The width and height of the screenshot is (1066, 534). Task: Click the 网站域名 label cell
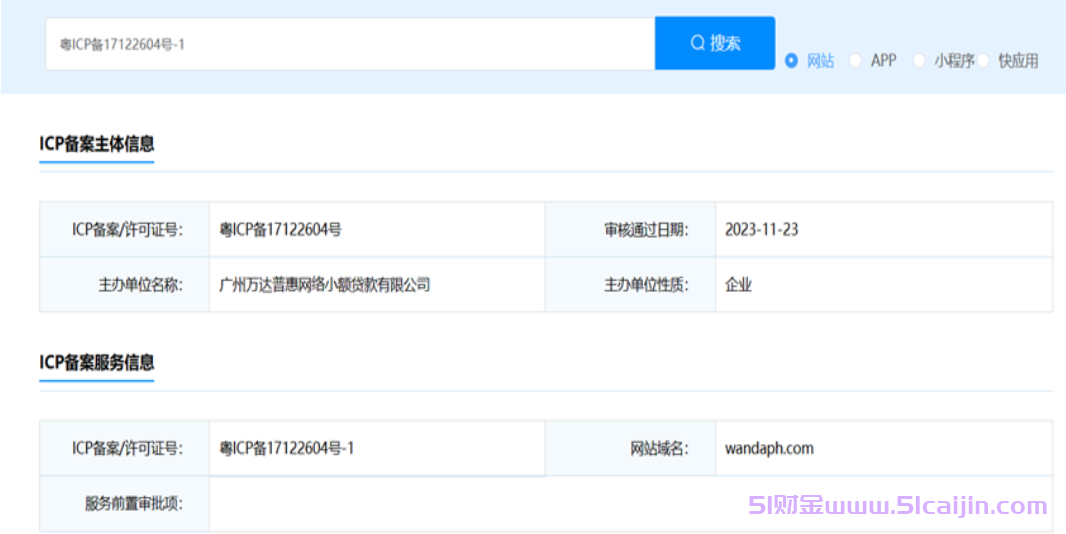630,448
